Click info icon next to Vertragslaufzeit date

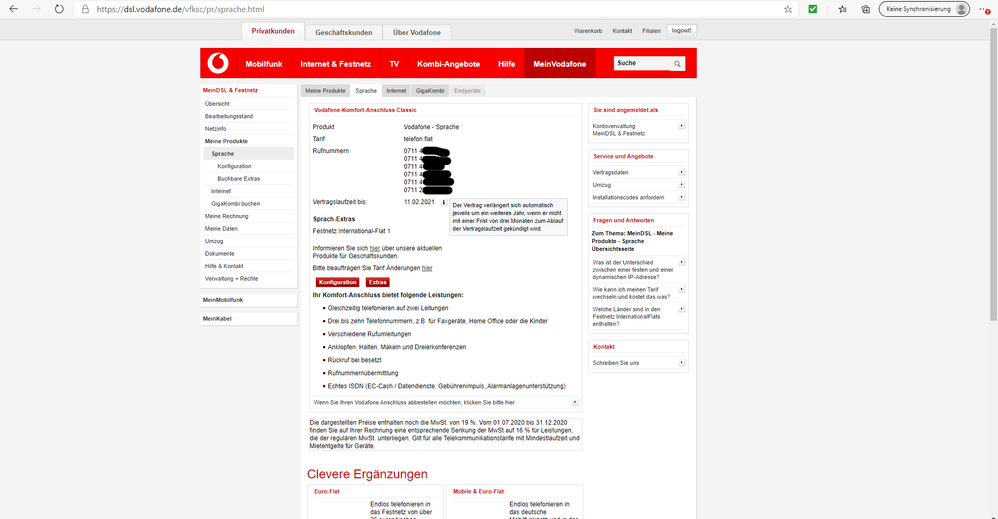pyautogui.click(x=444, y=203)
